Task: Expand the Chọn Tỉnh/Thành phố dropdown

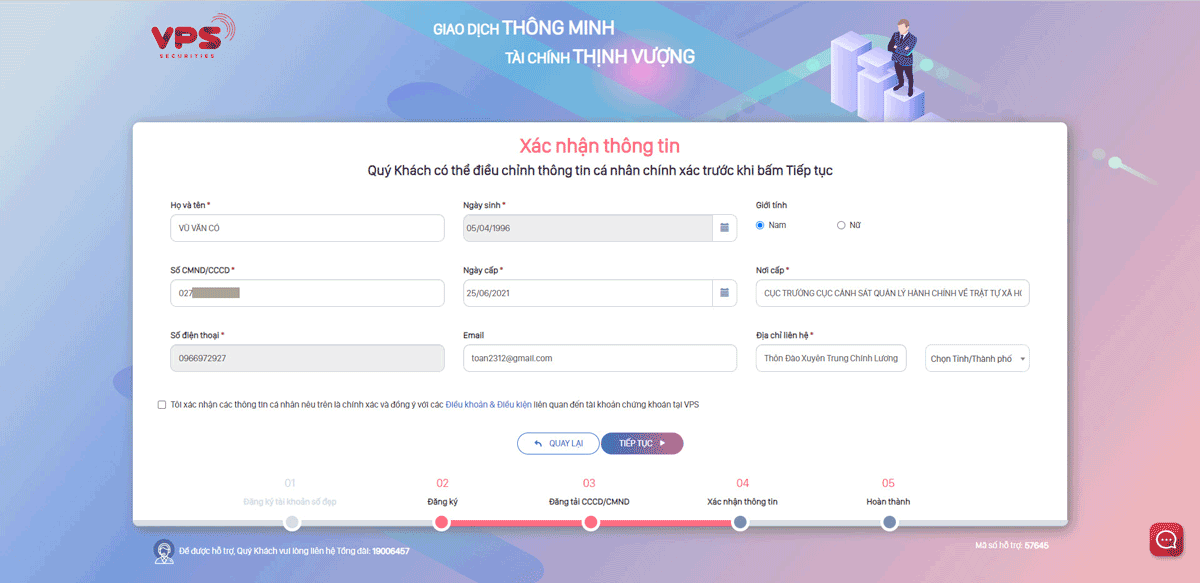Action: coord(977,358)
